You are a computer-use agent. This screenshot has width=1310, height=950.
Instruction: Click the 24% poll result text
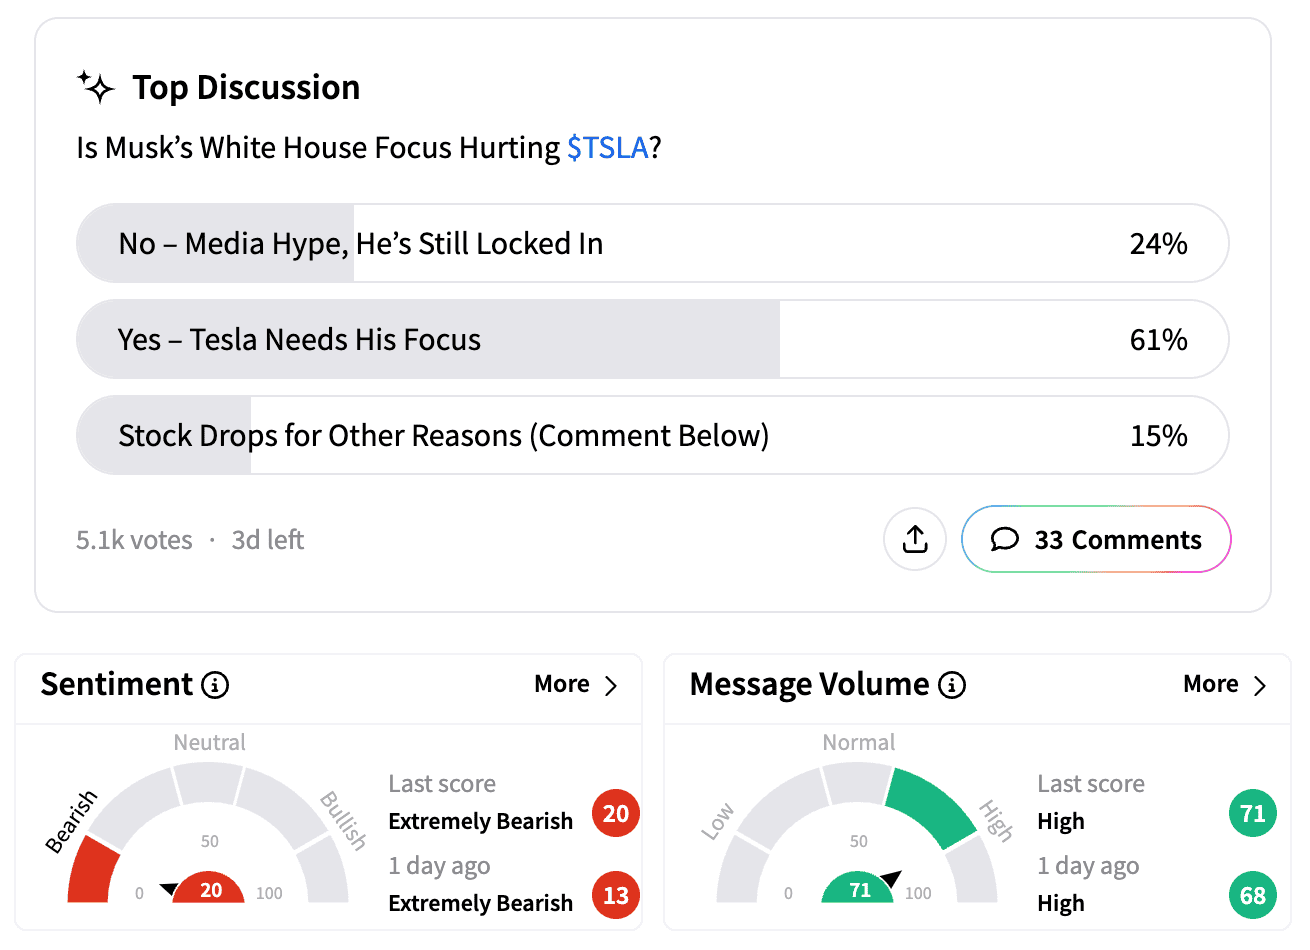click(1158, 244)
